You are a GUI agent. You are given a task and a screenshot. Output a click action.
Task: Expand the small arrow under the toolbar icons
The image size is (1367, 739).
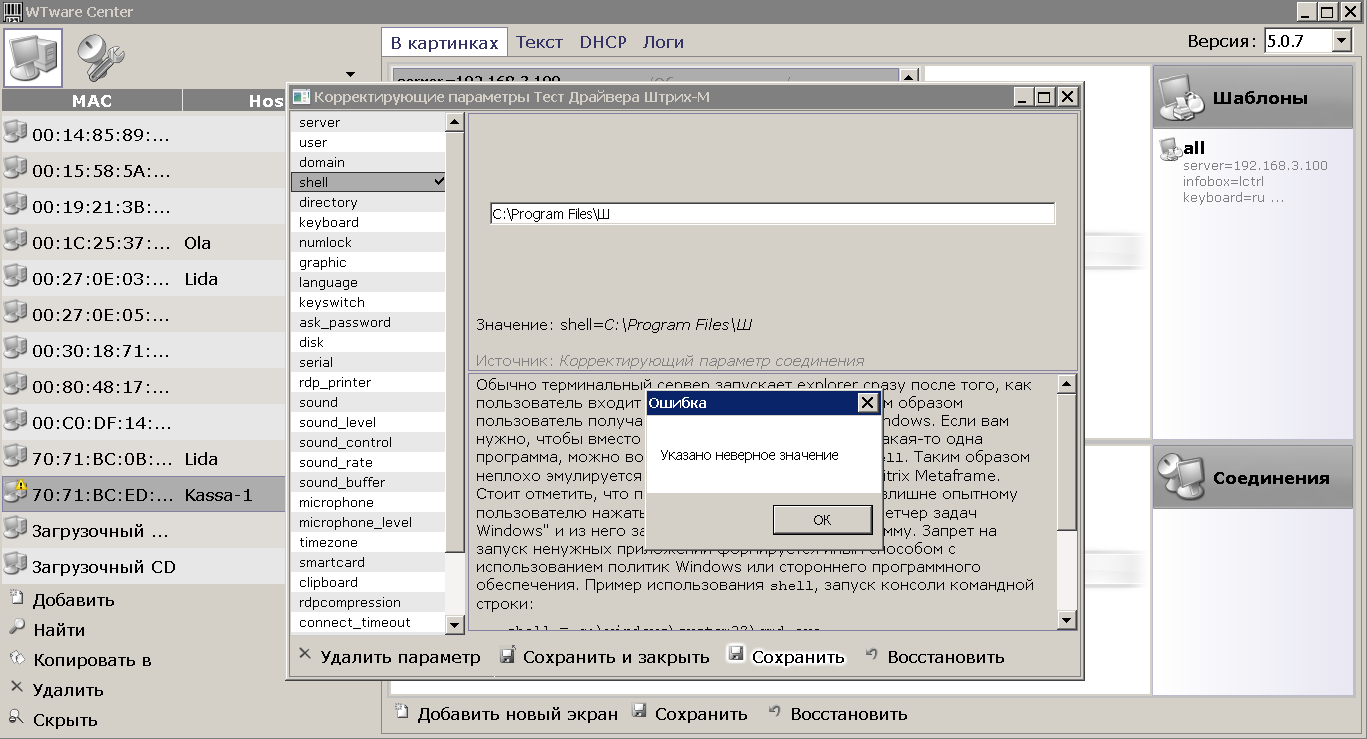tap(350, 74)
